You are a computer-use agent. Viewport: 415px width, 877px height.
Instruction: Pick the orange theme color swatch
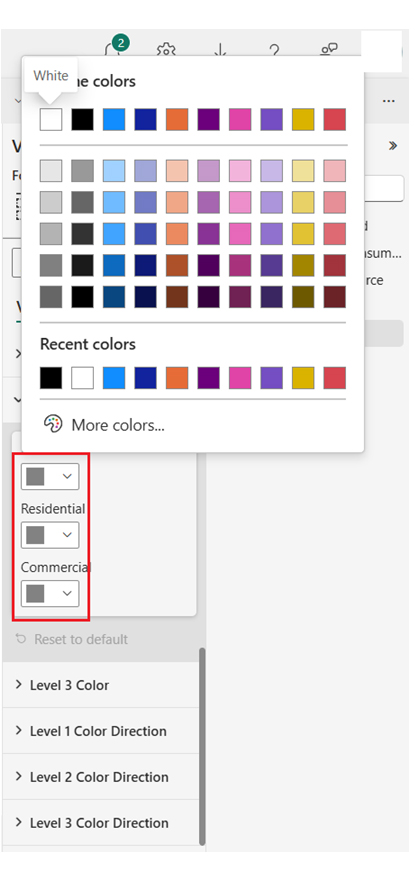(x=177, y=120)
